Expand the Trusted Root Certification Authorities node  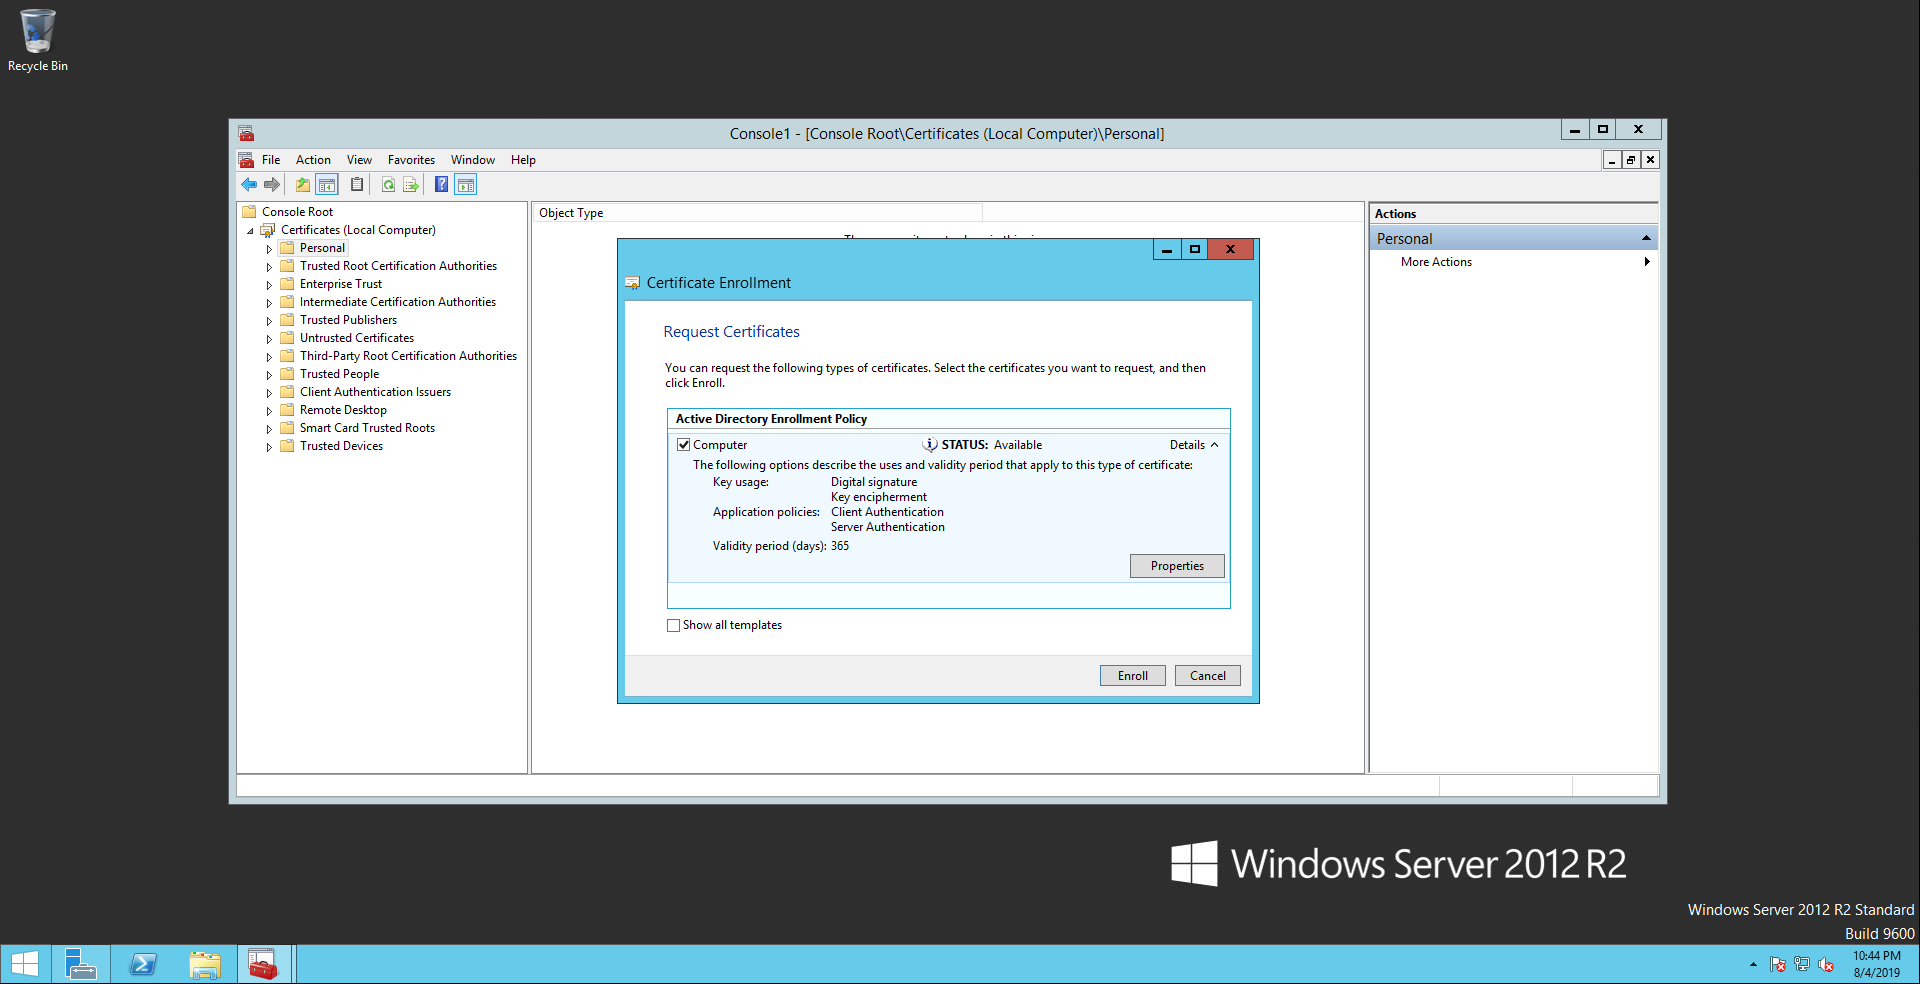[x=269, y=267]
